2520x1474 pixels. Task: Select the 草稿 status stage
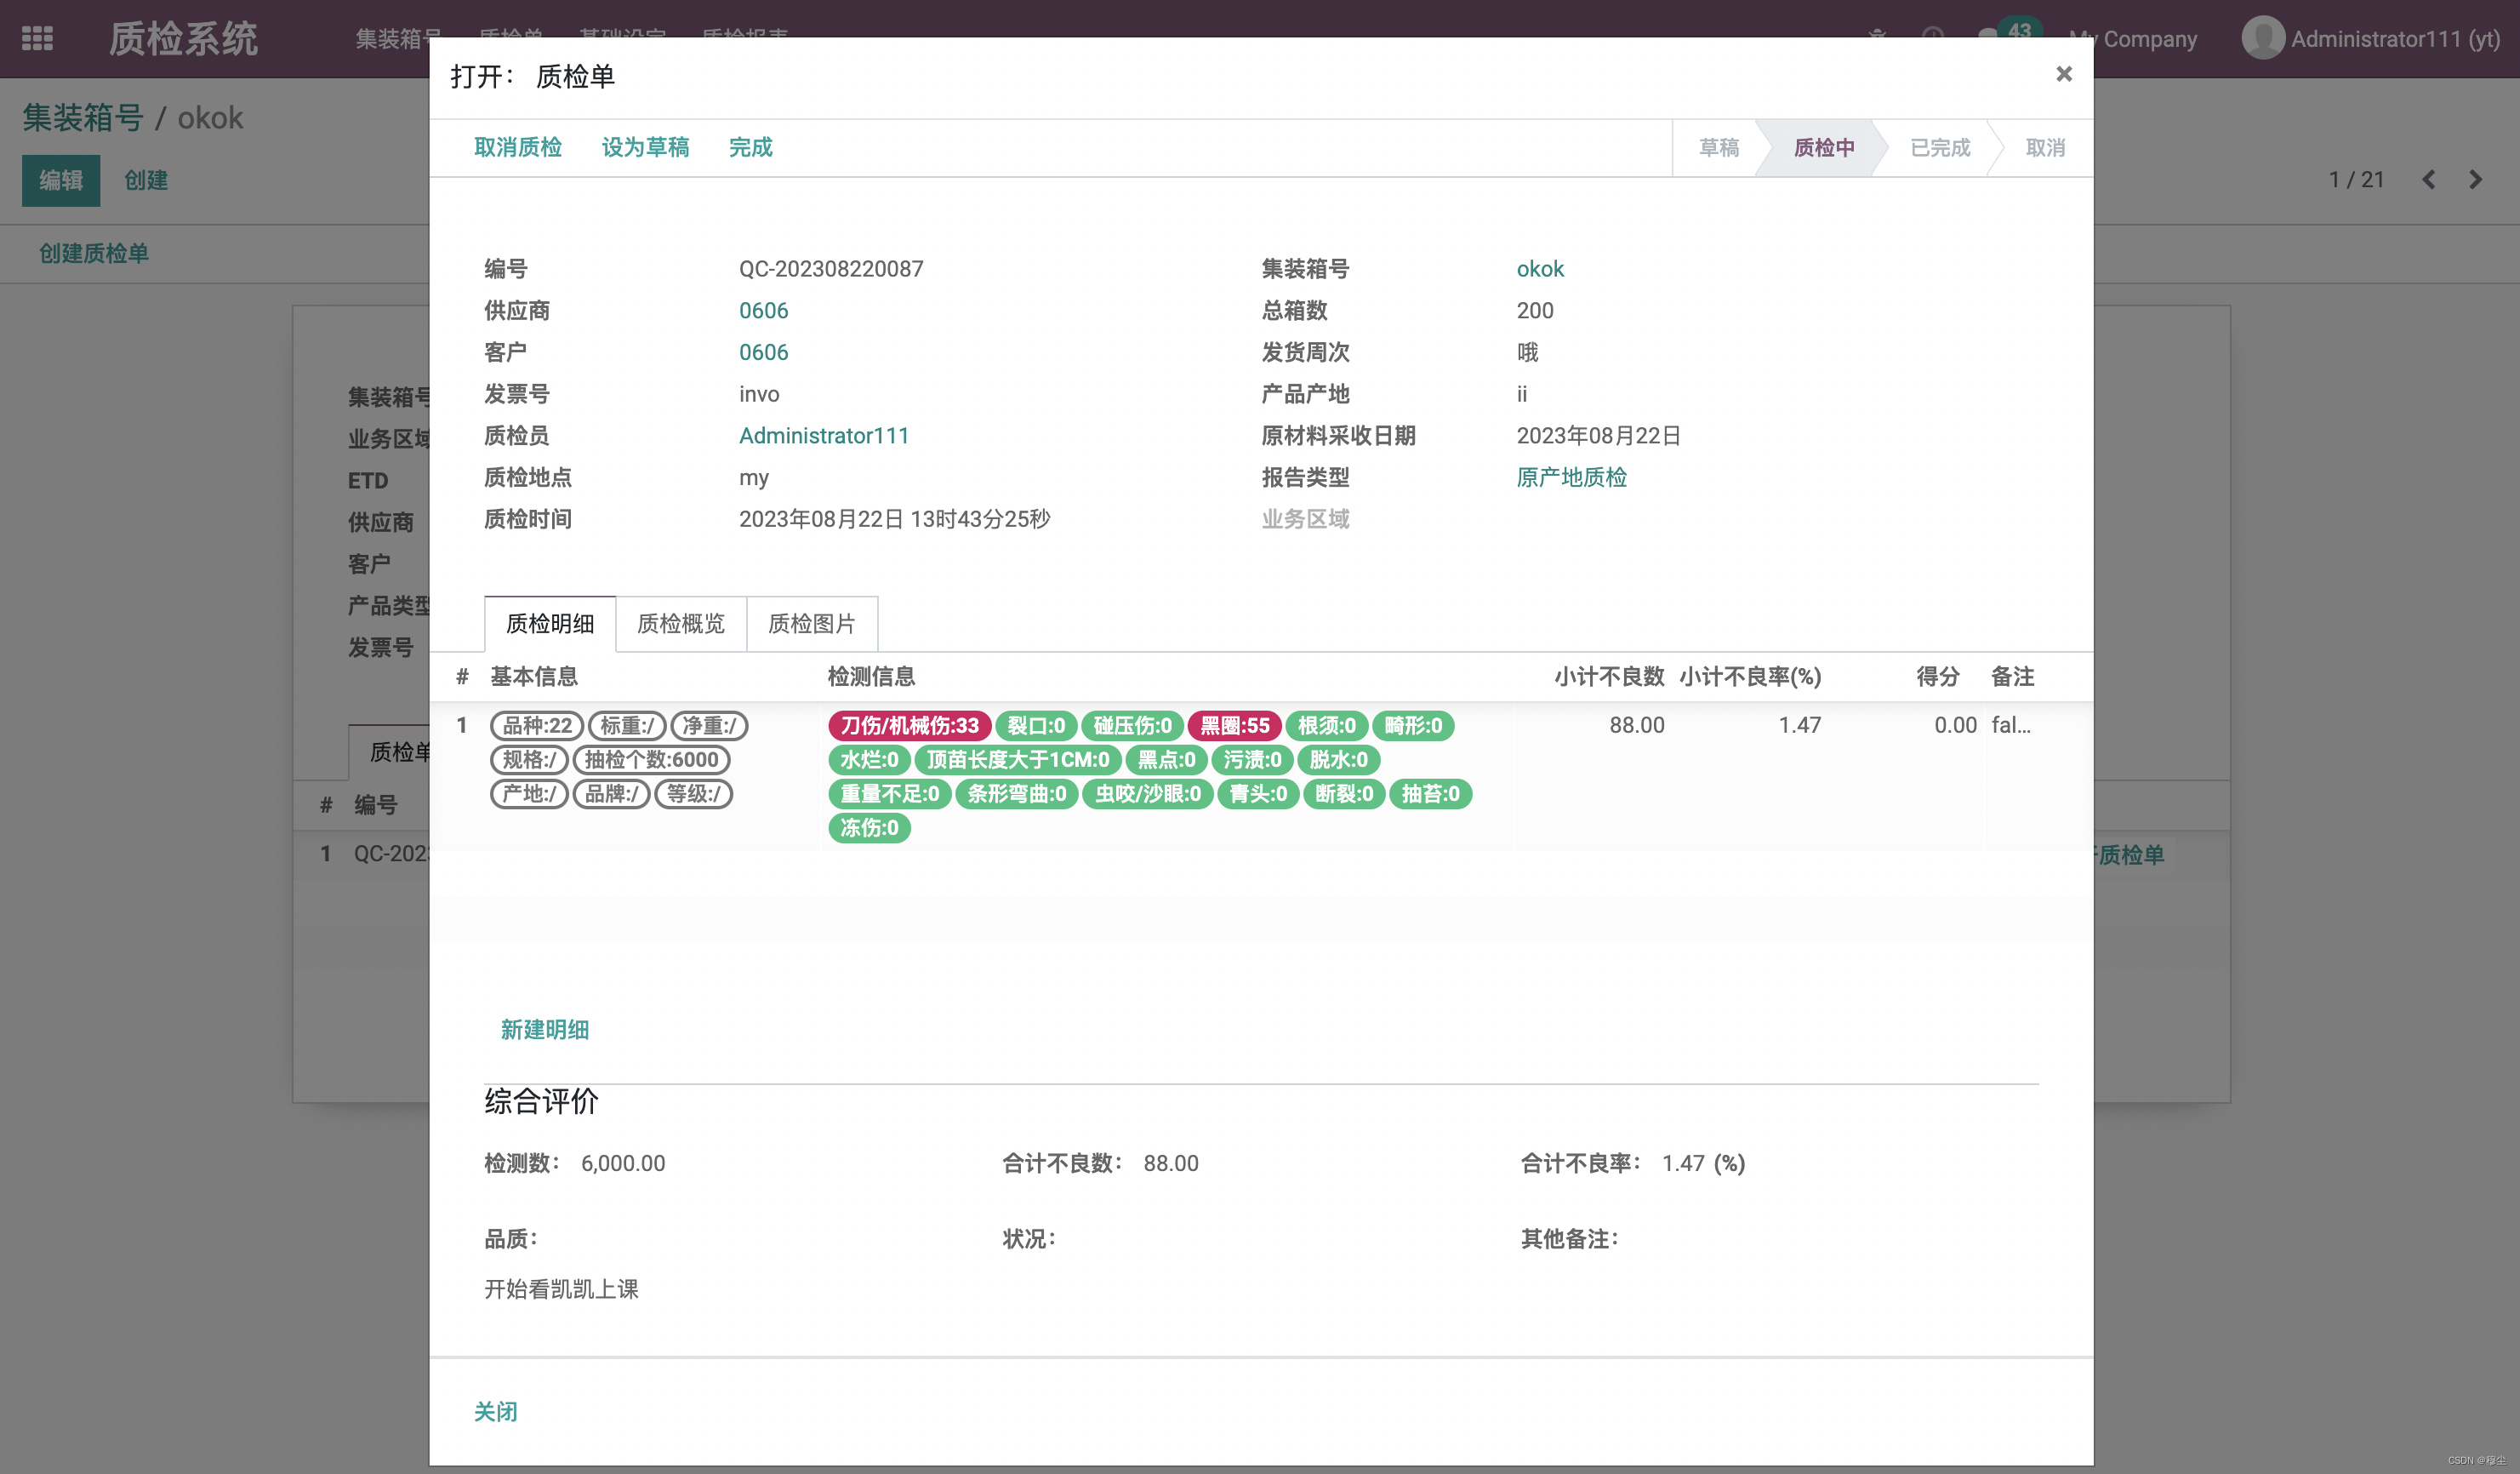pos(1718,148)
